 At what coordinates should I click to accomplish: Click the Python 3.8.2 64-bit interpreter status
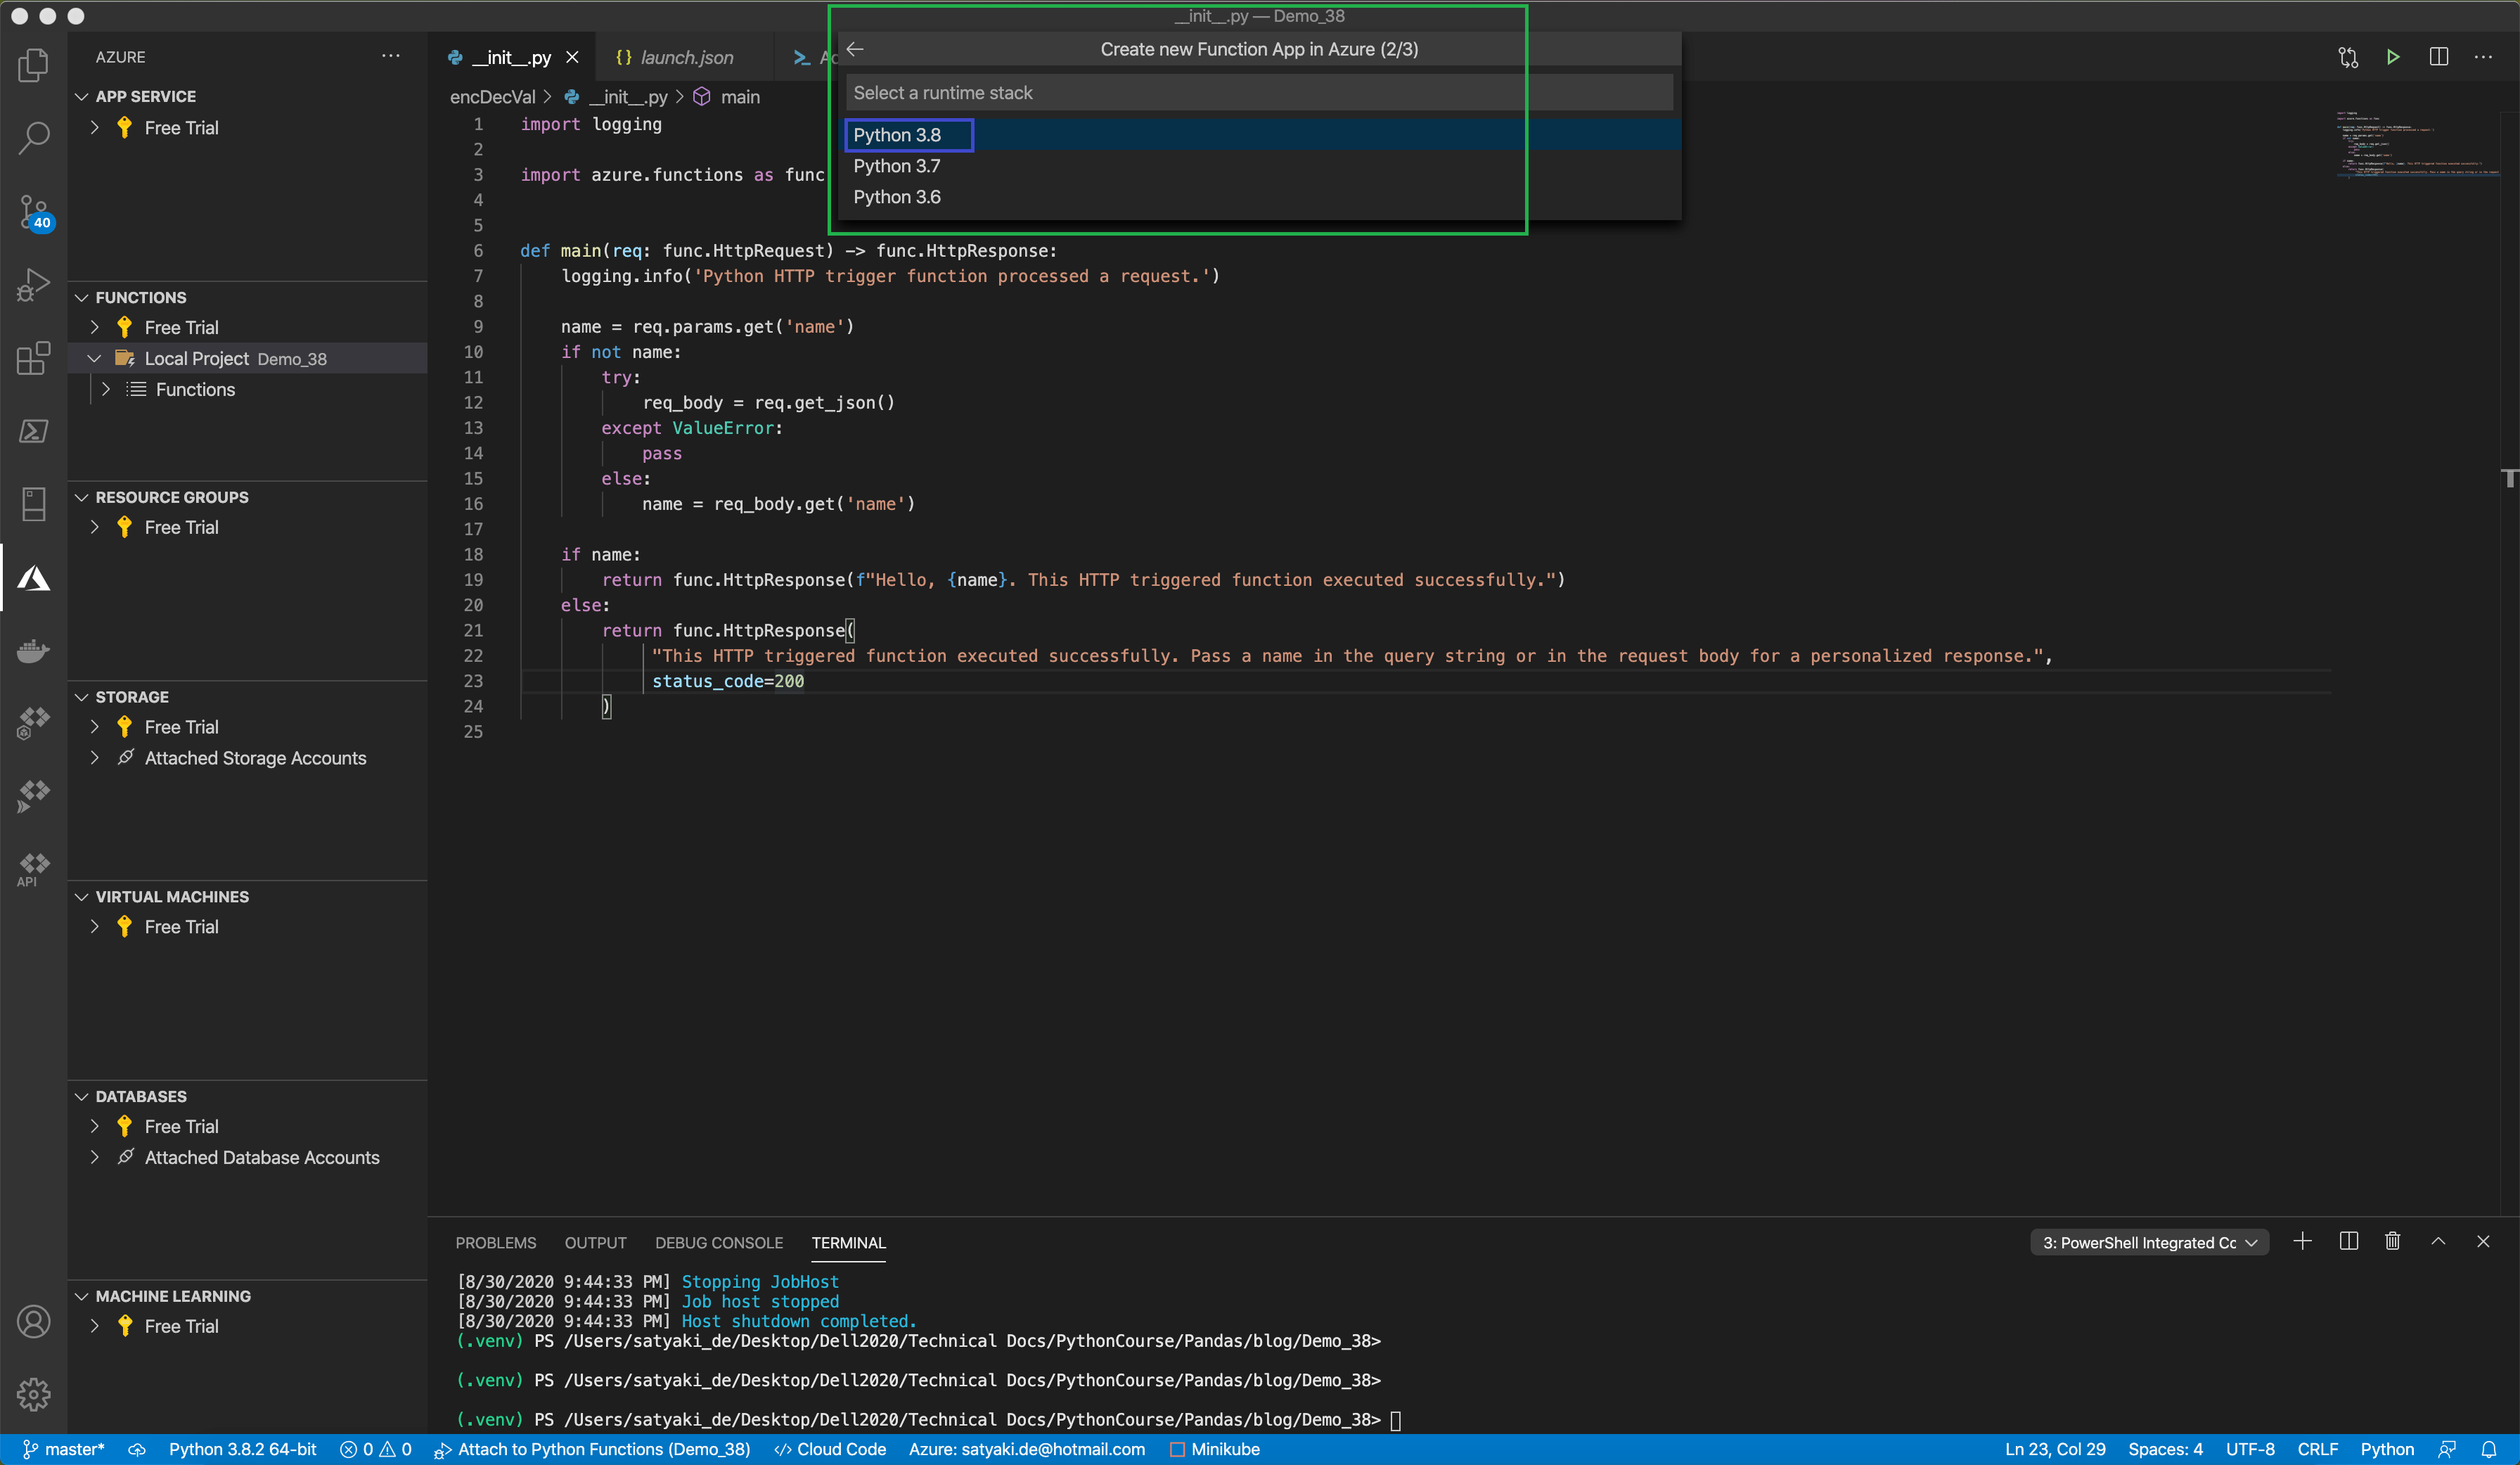pos(242,1449)
